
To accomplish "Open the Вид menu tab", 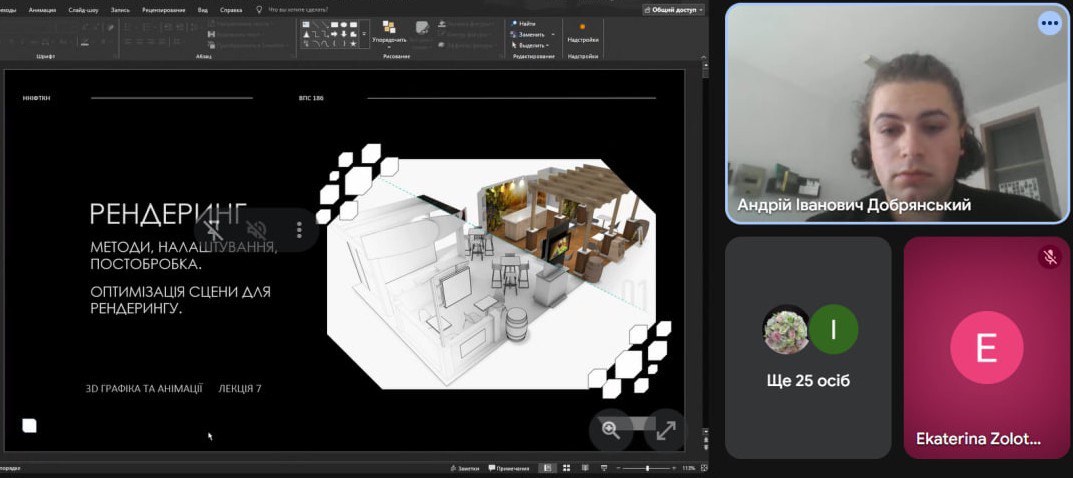I will [203, 9].
